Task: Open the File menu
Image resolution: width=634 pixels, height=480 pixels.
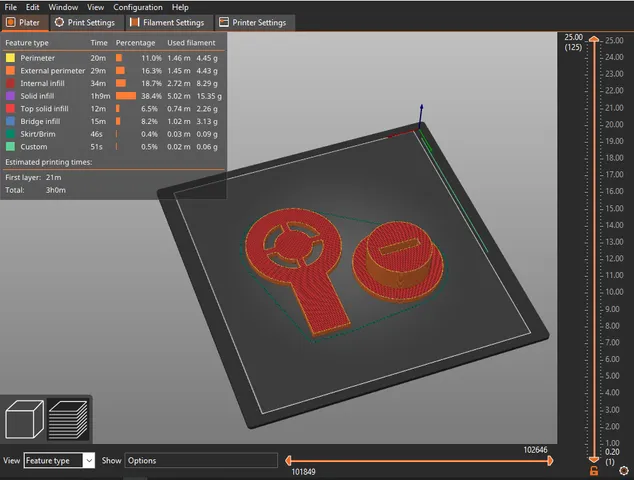Action: coord(10,7)
